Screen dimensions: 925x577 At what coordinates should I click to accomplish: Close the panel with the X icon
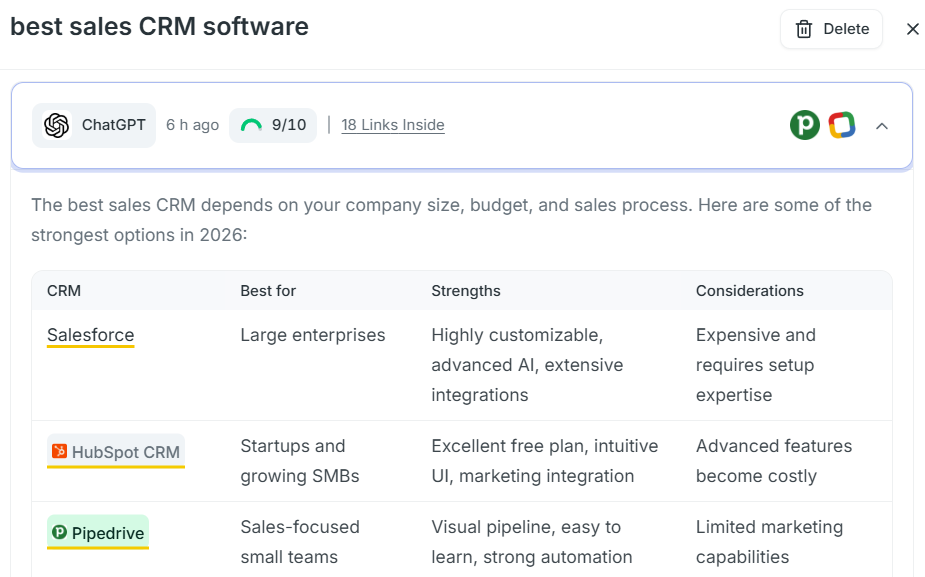pos(913,29)
